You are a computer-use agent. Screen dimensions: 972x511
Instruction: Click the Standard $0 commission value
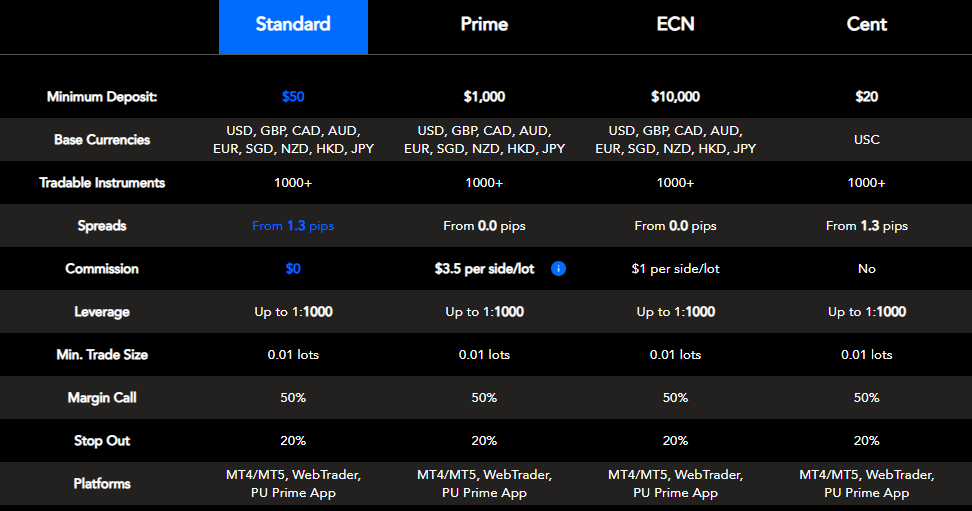[293, 269]
